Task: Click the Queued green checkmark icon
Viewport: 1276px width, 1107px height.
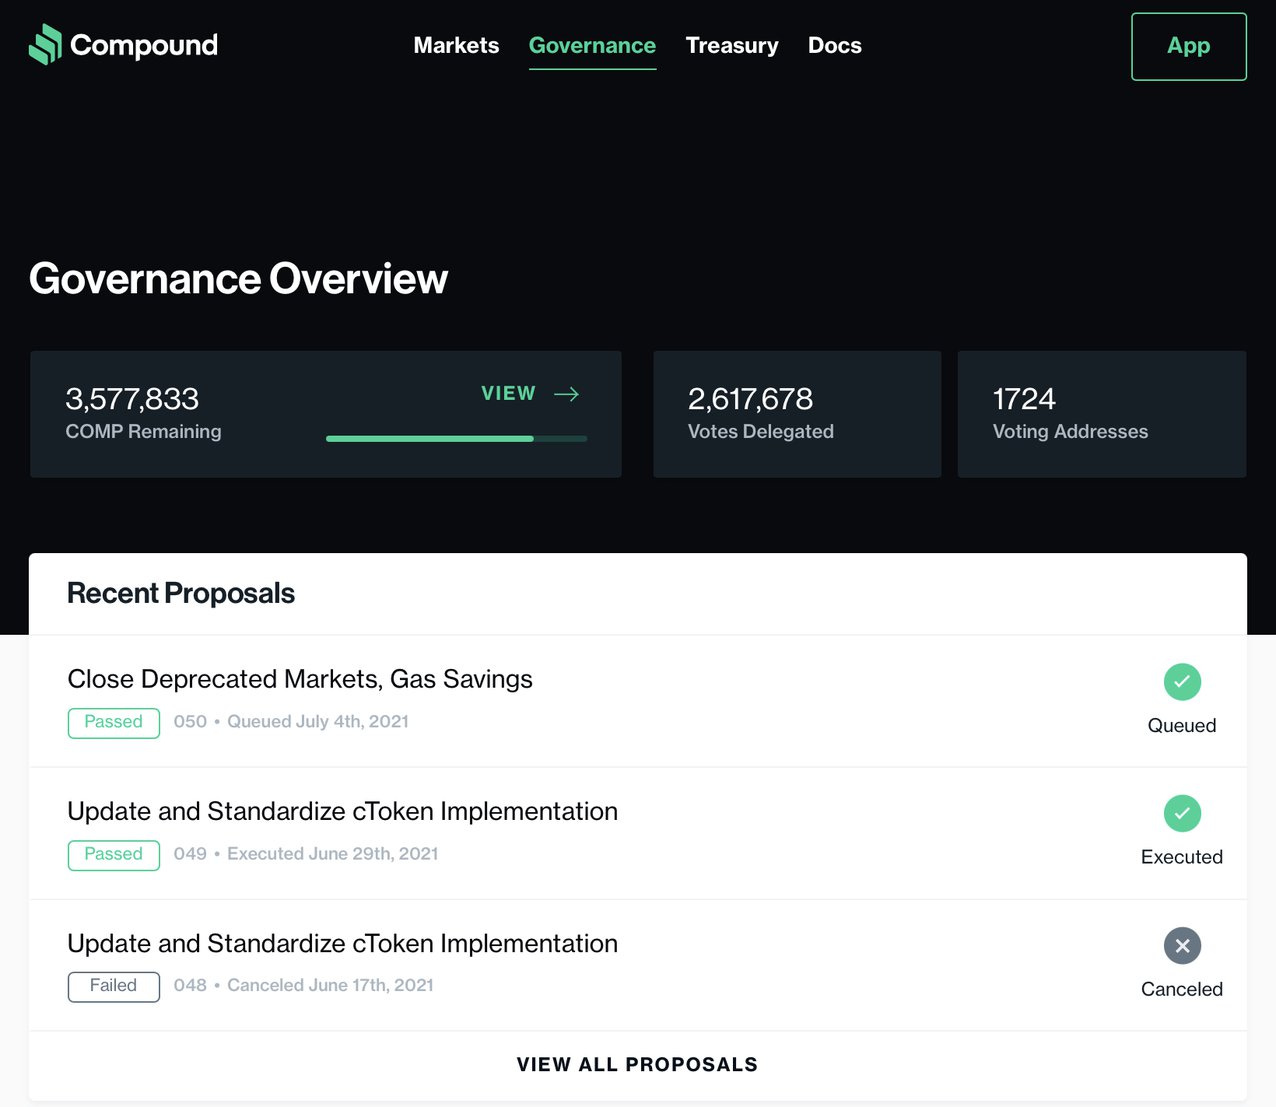Action: coord(1182,682)
